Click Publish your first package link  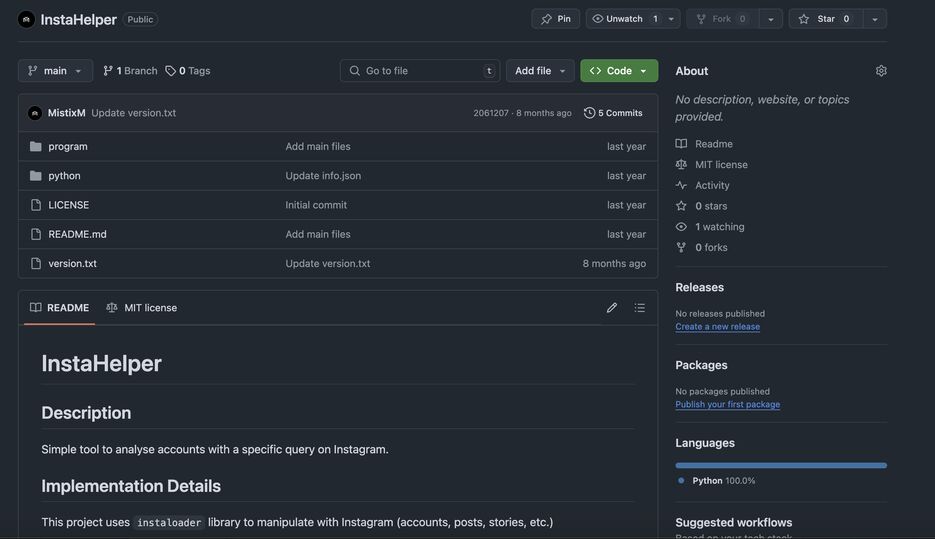(x=727, y=405)
